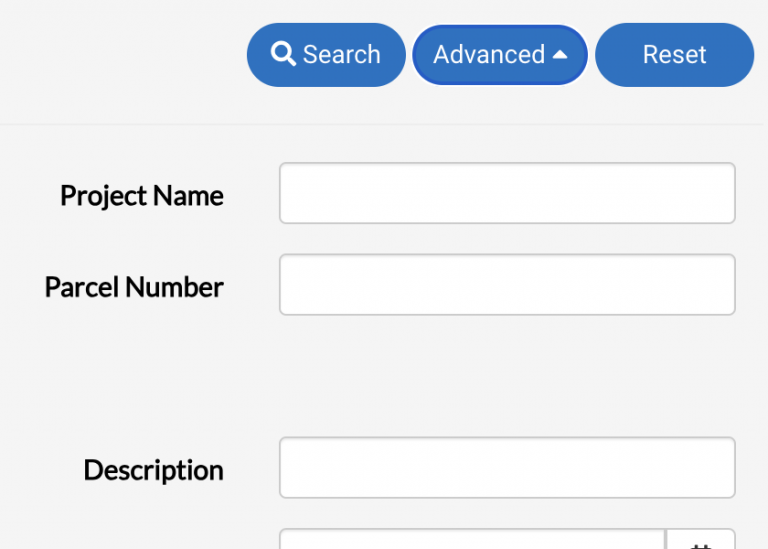The height and width of the screenshot is (549, 768).
Task: Click the Parcel Number label
Action: (134, 287)
